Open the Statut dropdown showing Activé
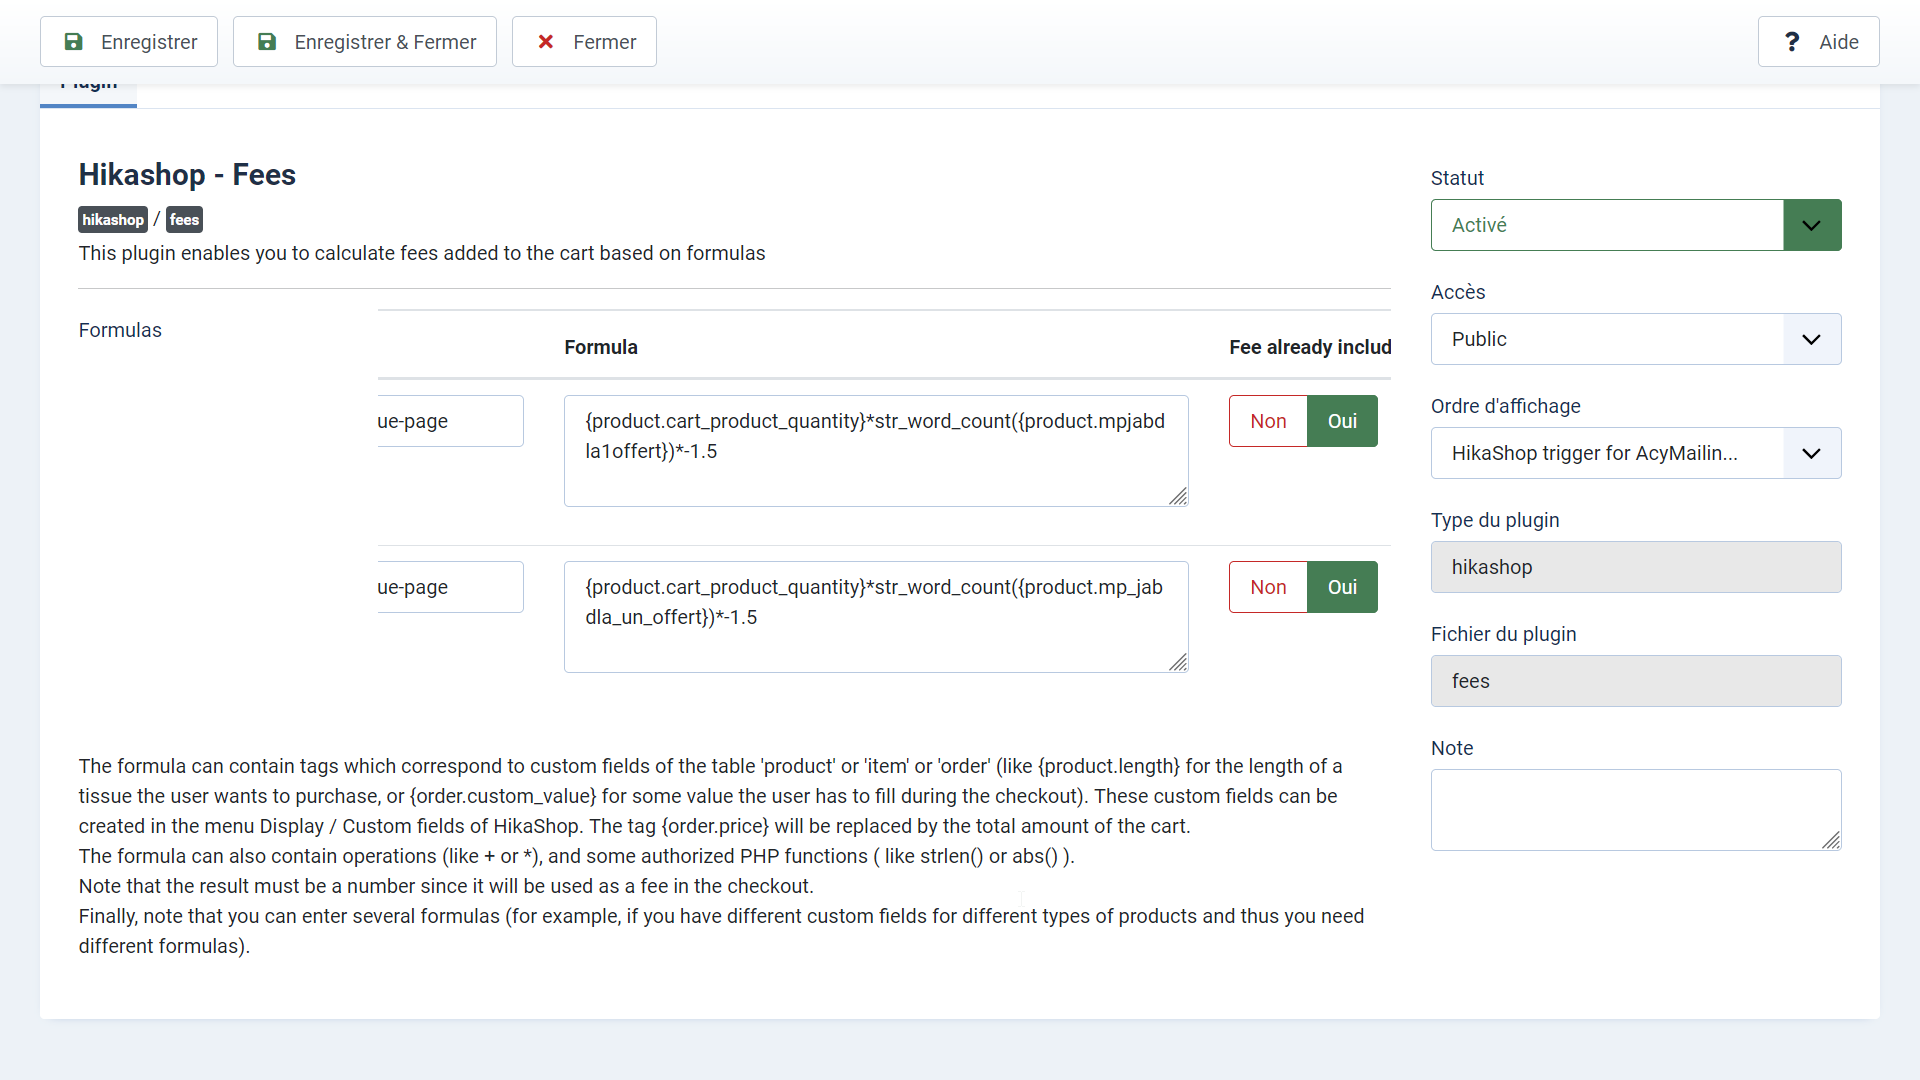Image resolution: width=1920 pixels, height=1080 pixels. click(1635, 225)
